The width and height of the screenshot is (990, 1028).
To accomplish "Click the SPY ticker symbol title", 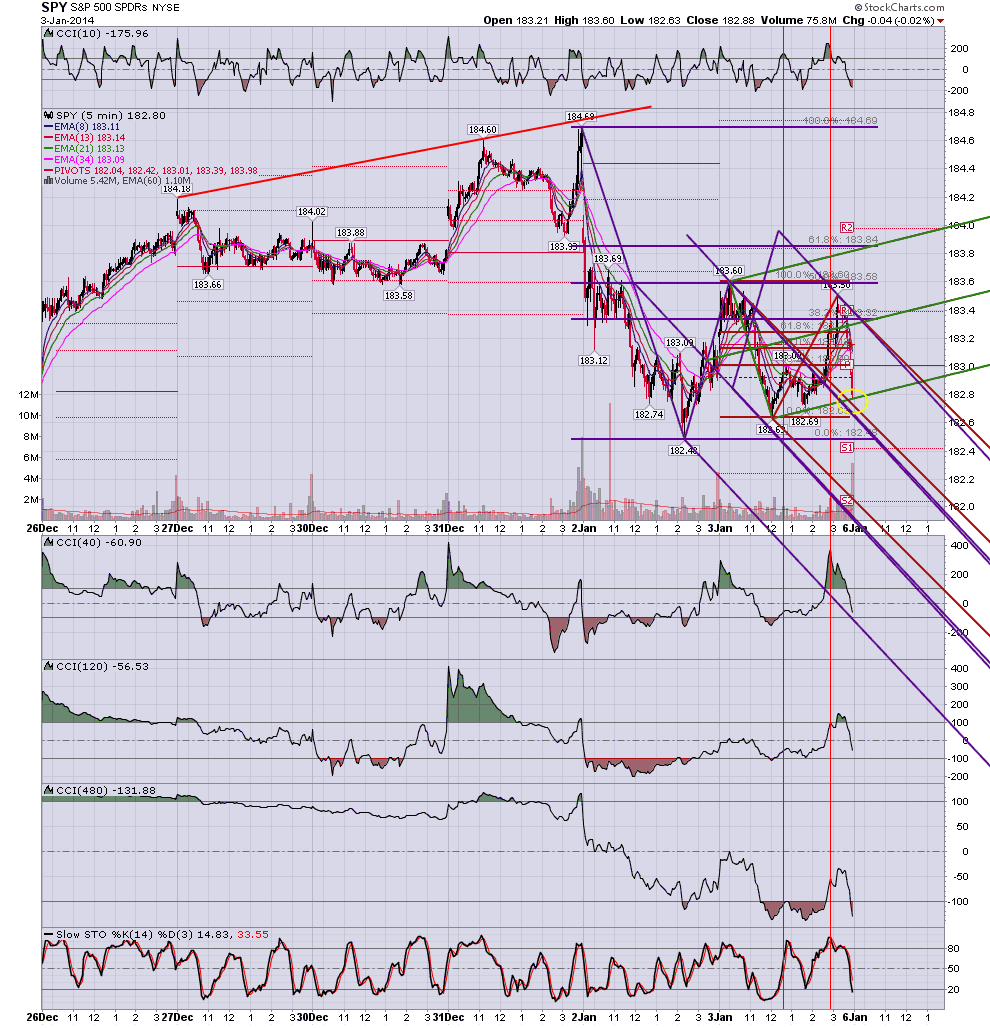I will [54, 7].
